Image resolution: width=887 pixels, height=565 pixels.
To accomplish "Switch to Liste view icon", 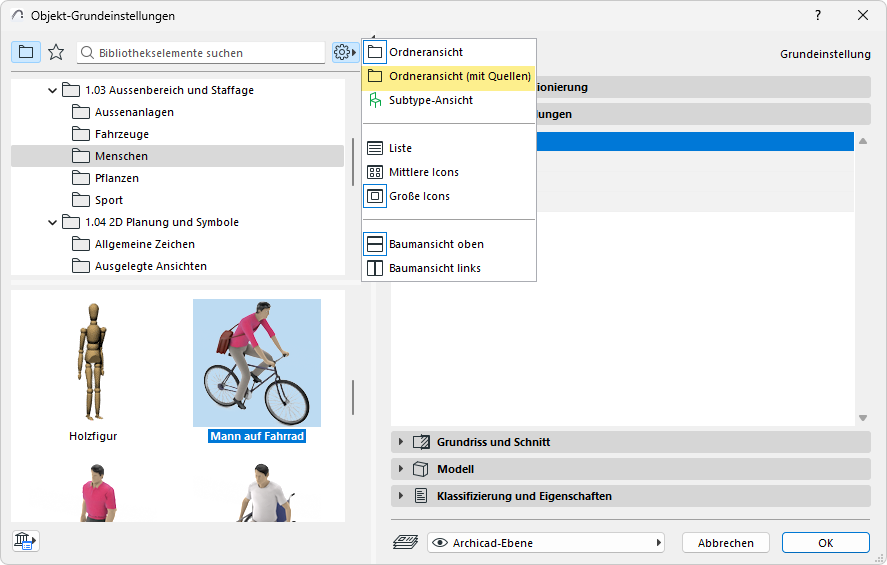I will (400, 148).
